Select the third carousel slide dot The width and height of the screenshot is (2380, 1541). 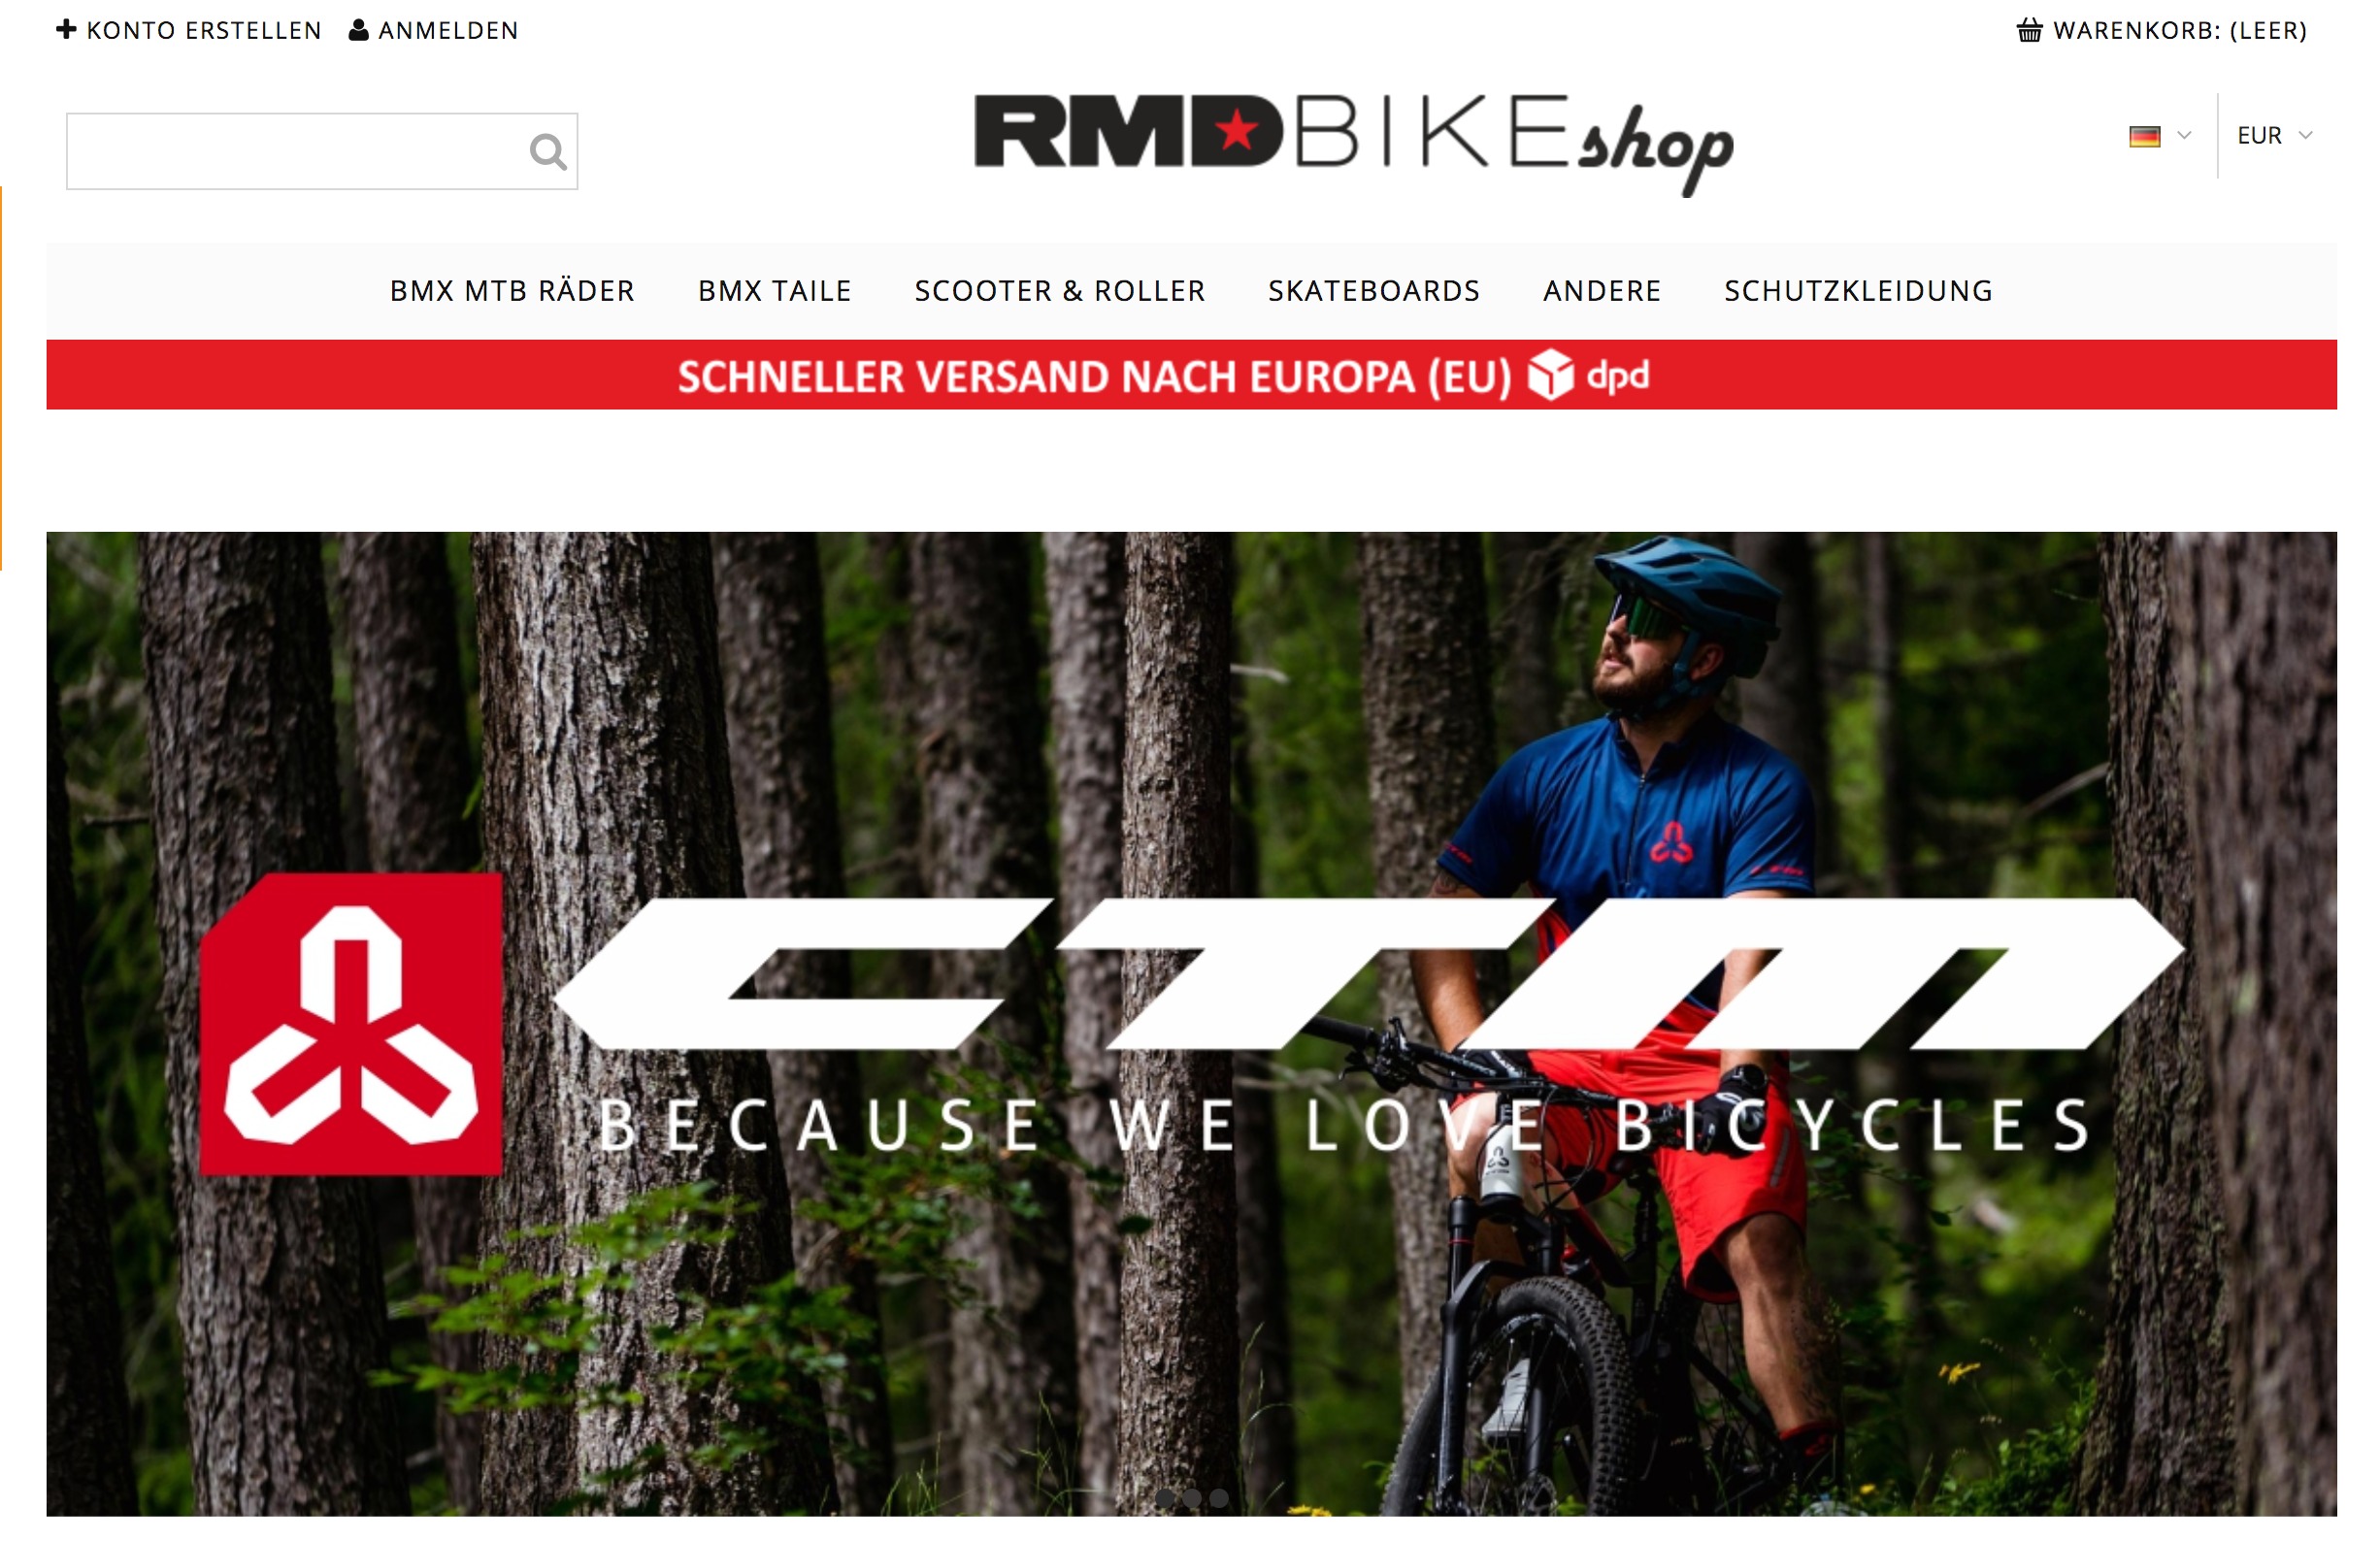click(1218, 1497)
